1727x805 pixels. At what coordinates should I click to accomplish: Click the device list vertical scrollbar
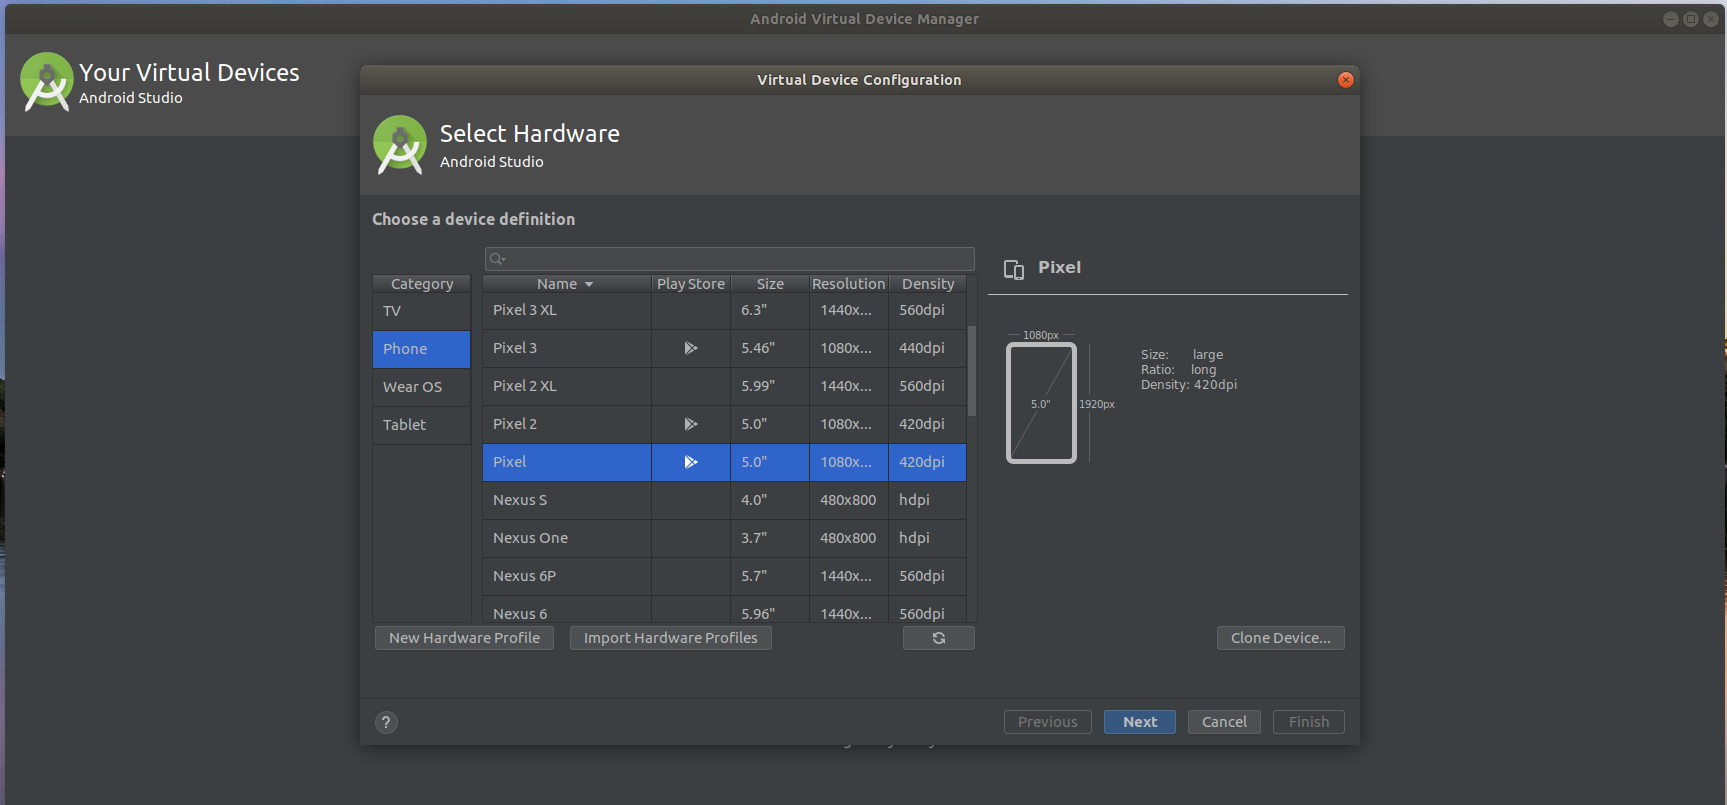tap(972, 370)
